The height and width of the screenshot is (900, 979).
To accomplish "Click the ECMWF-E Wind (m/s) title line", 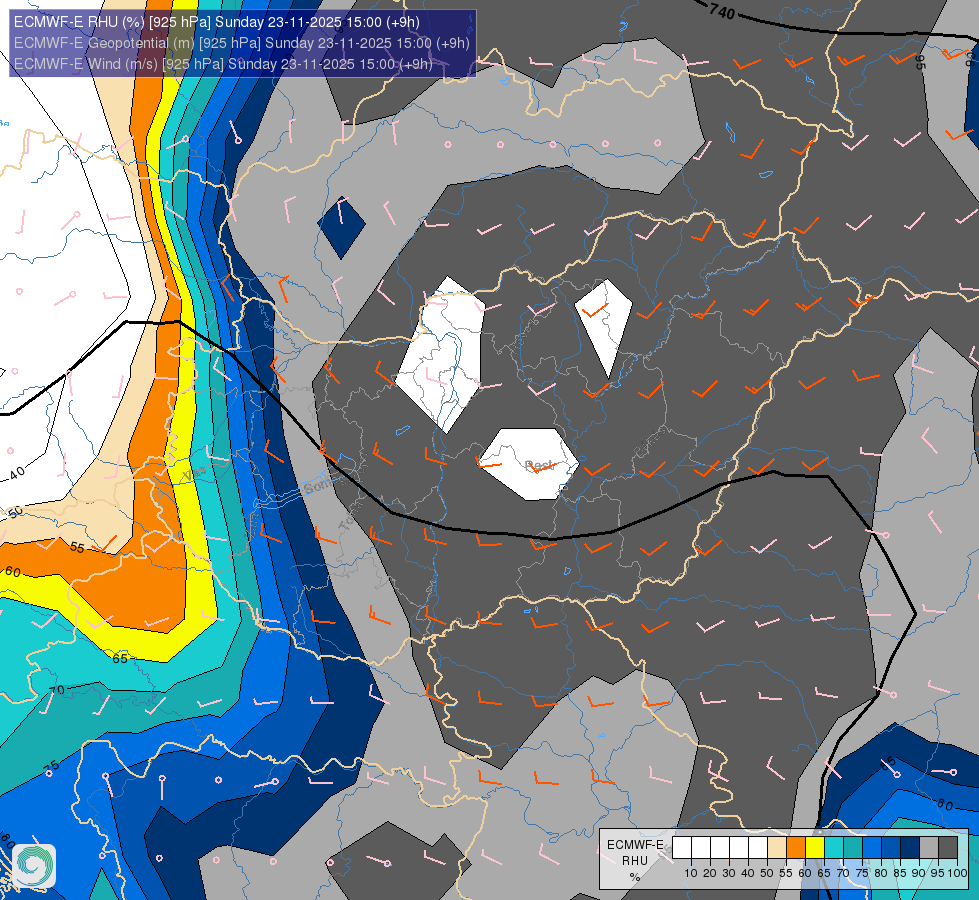I will pos(223,64).
